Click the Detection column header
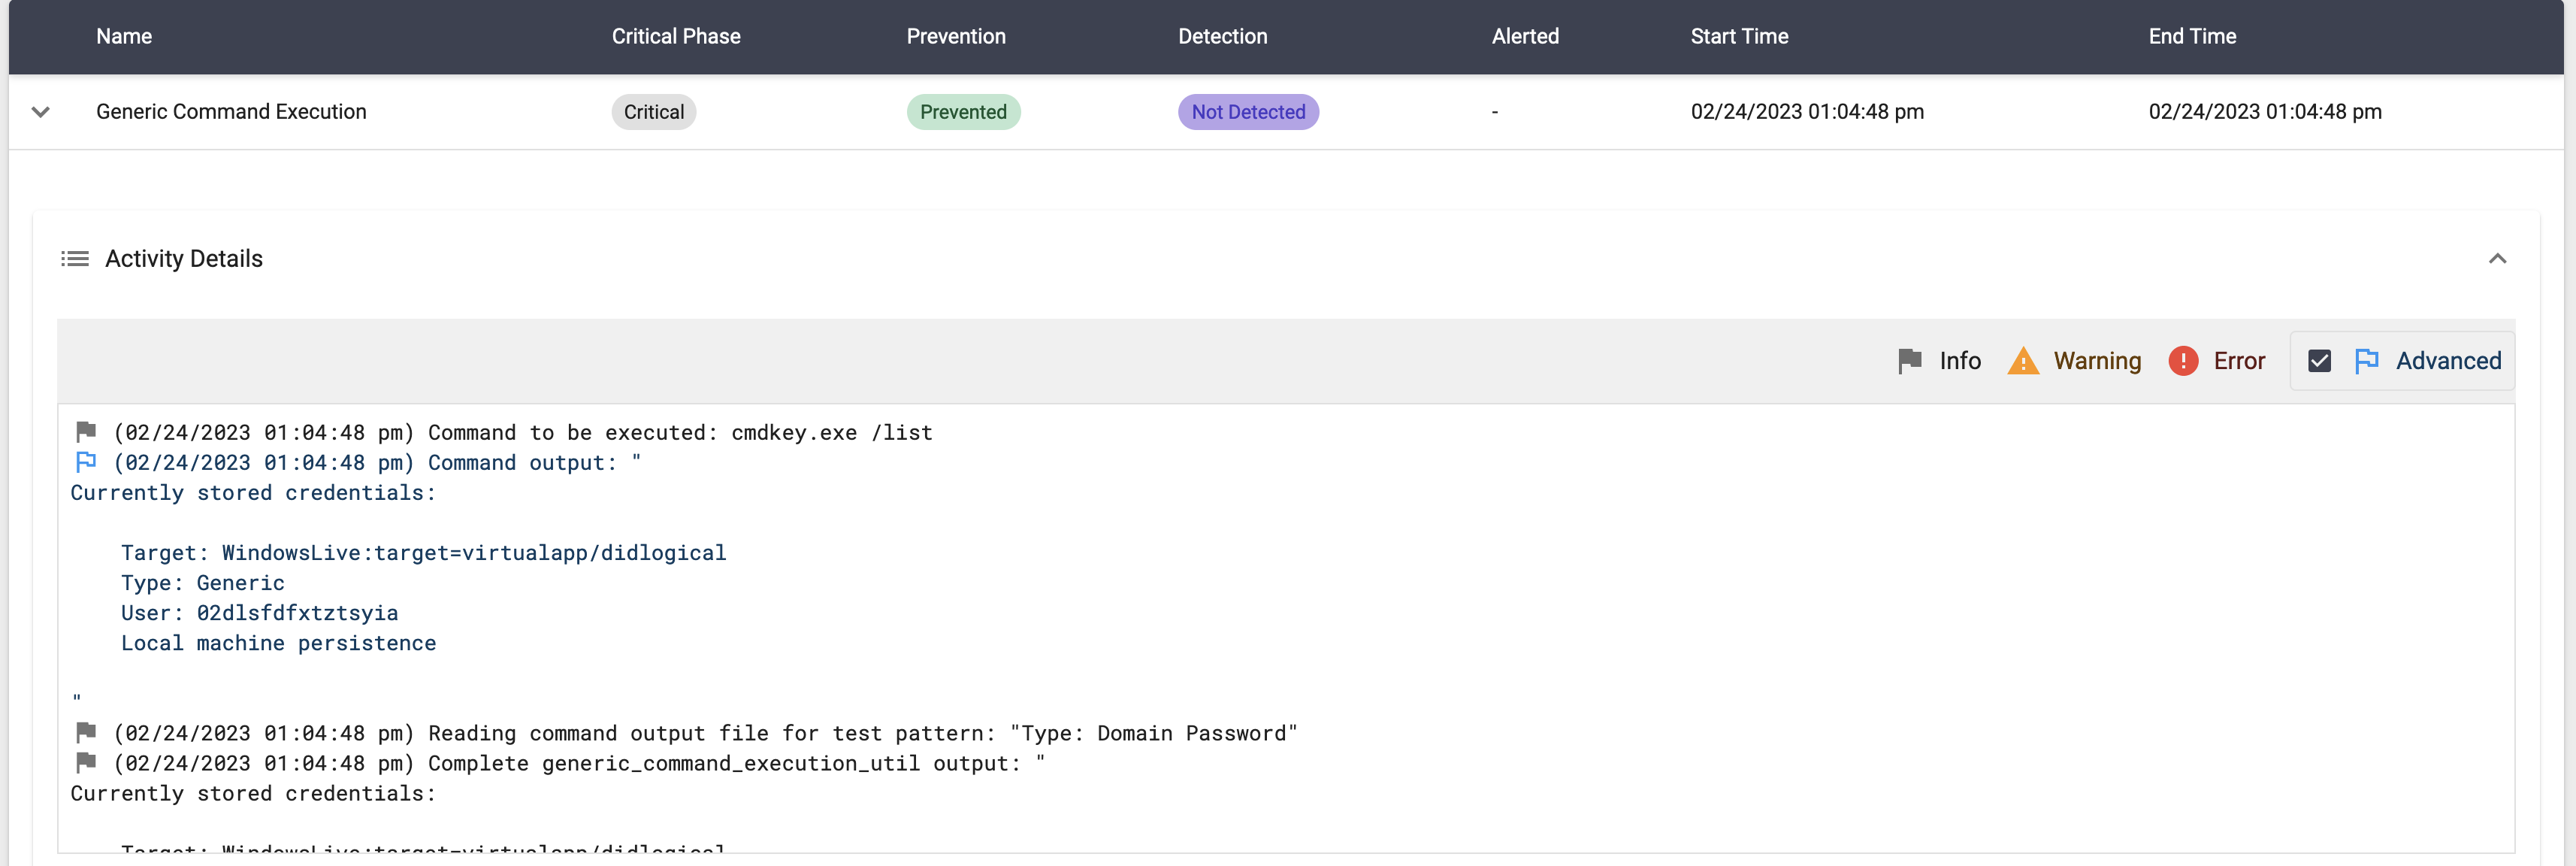This screenshot has height=866, width=2576. coord(1222,37)
